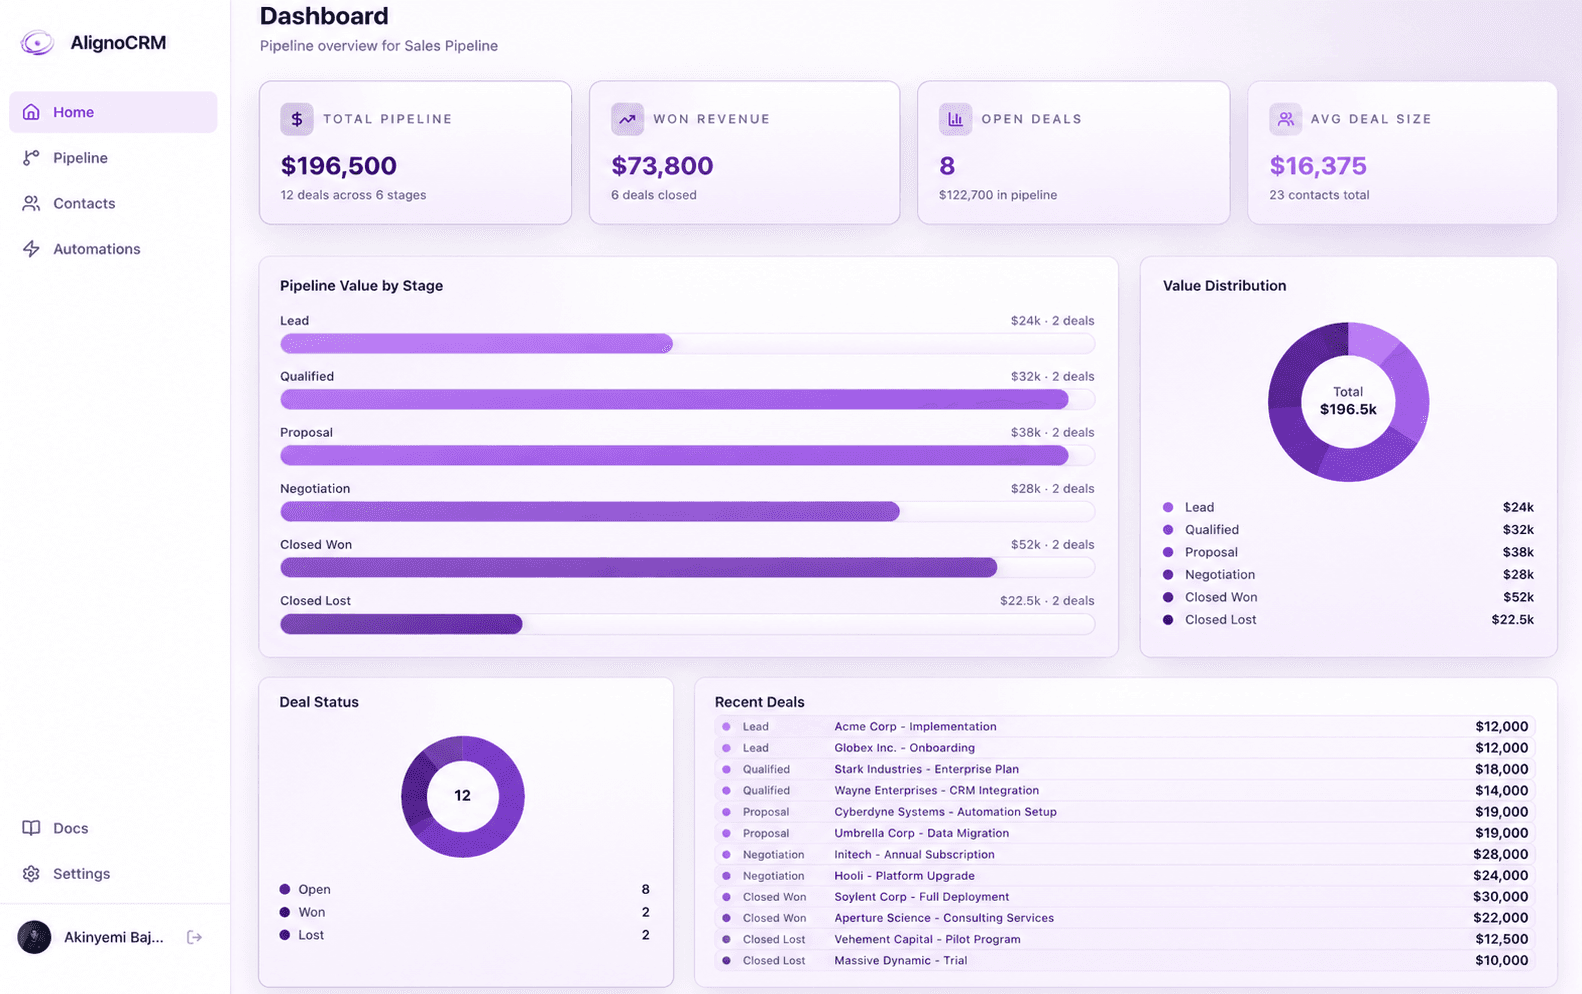This screenshot has width=1582, height=994.
Task: Open the Cyberdyne Systems - Automation Setup deal
Action: (1125, 812)
